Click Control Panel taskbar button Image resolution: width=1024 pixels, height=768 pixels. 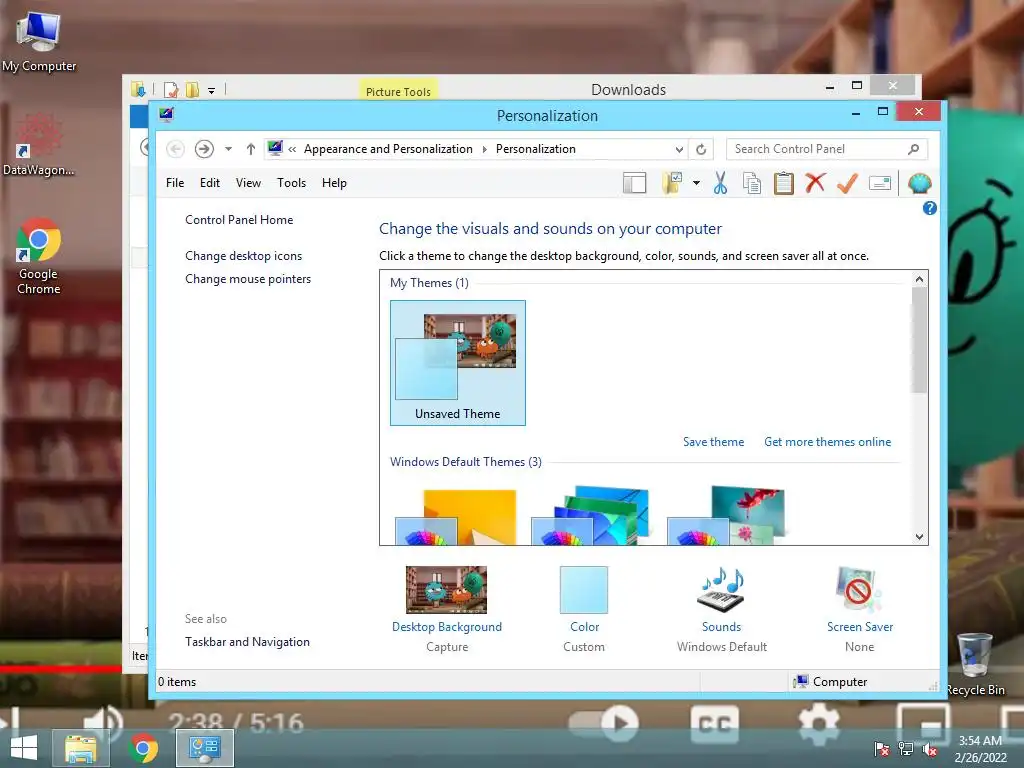(205, 748)
